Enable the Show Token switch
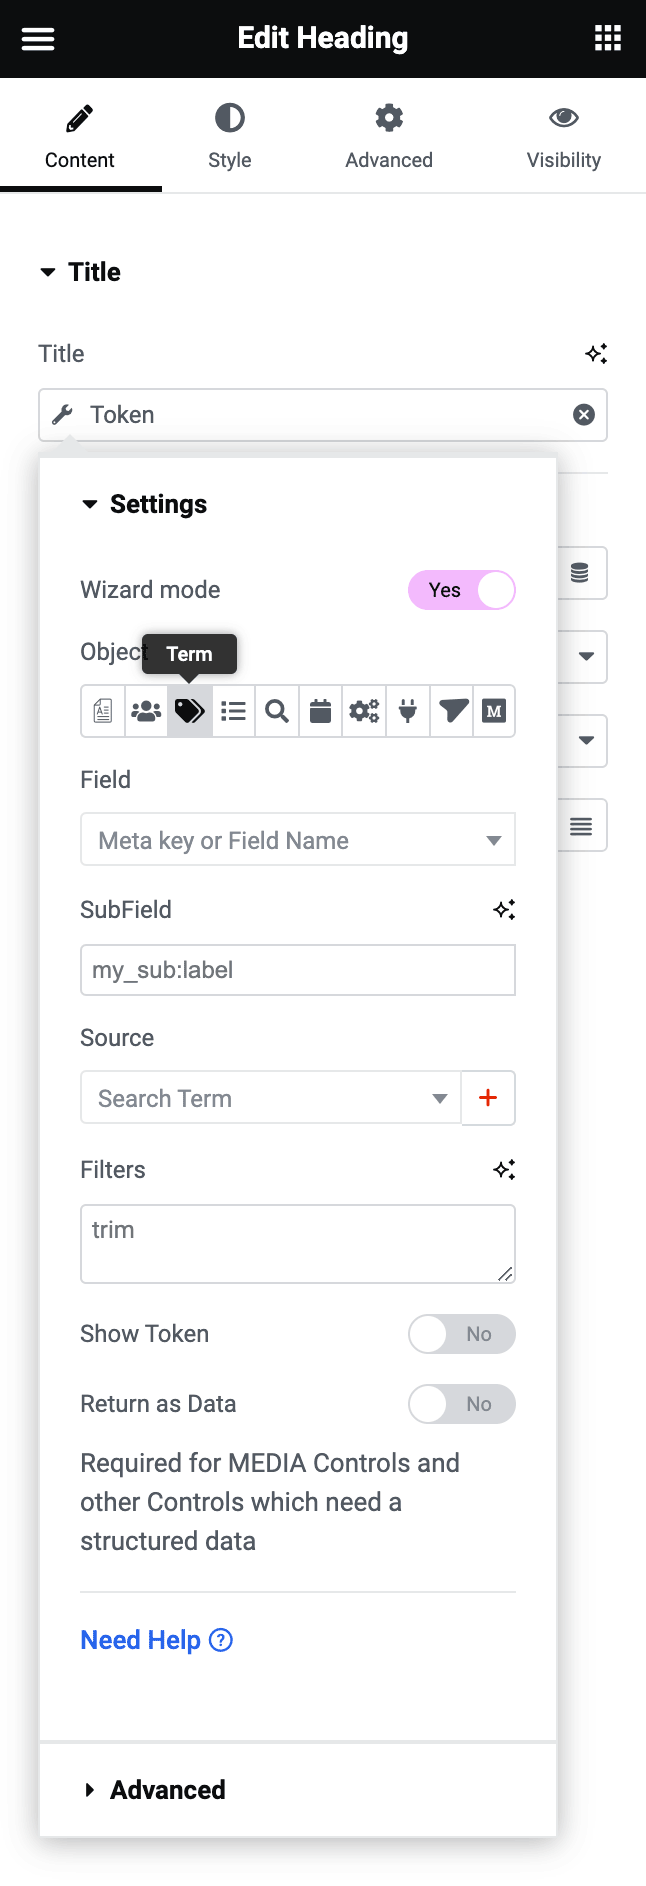The image size is (646, 1886). [462, 1334]
